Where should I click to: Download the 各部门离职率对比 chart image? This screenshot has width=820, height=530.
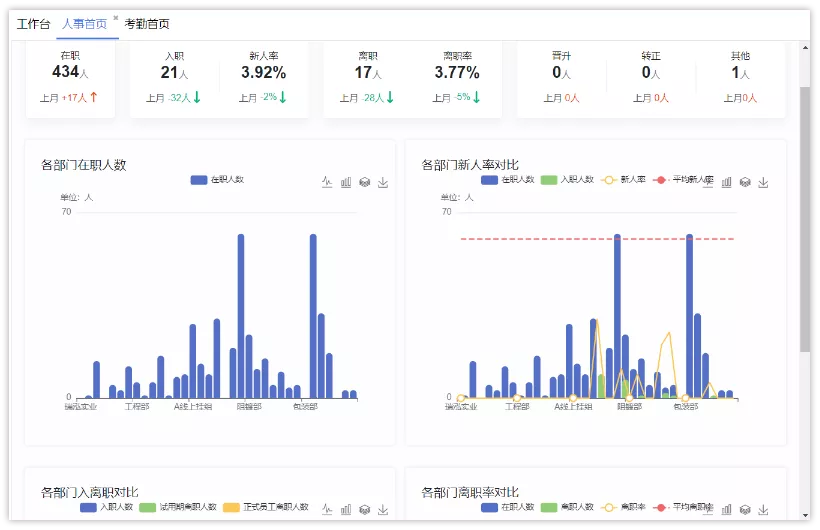click(764, 509)
